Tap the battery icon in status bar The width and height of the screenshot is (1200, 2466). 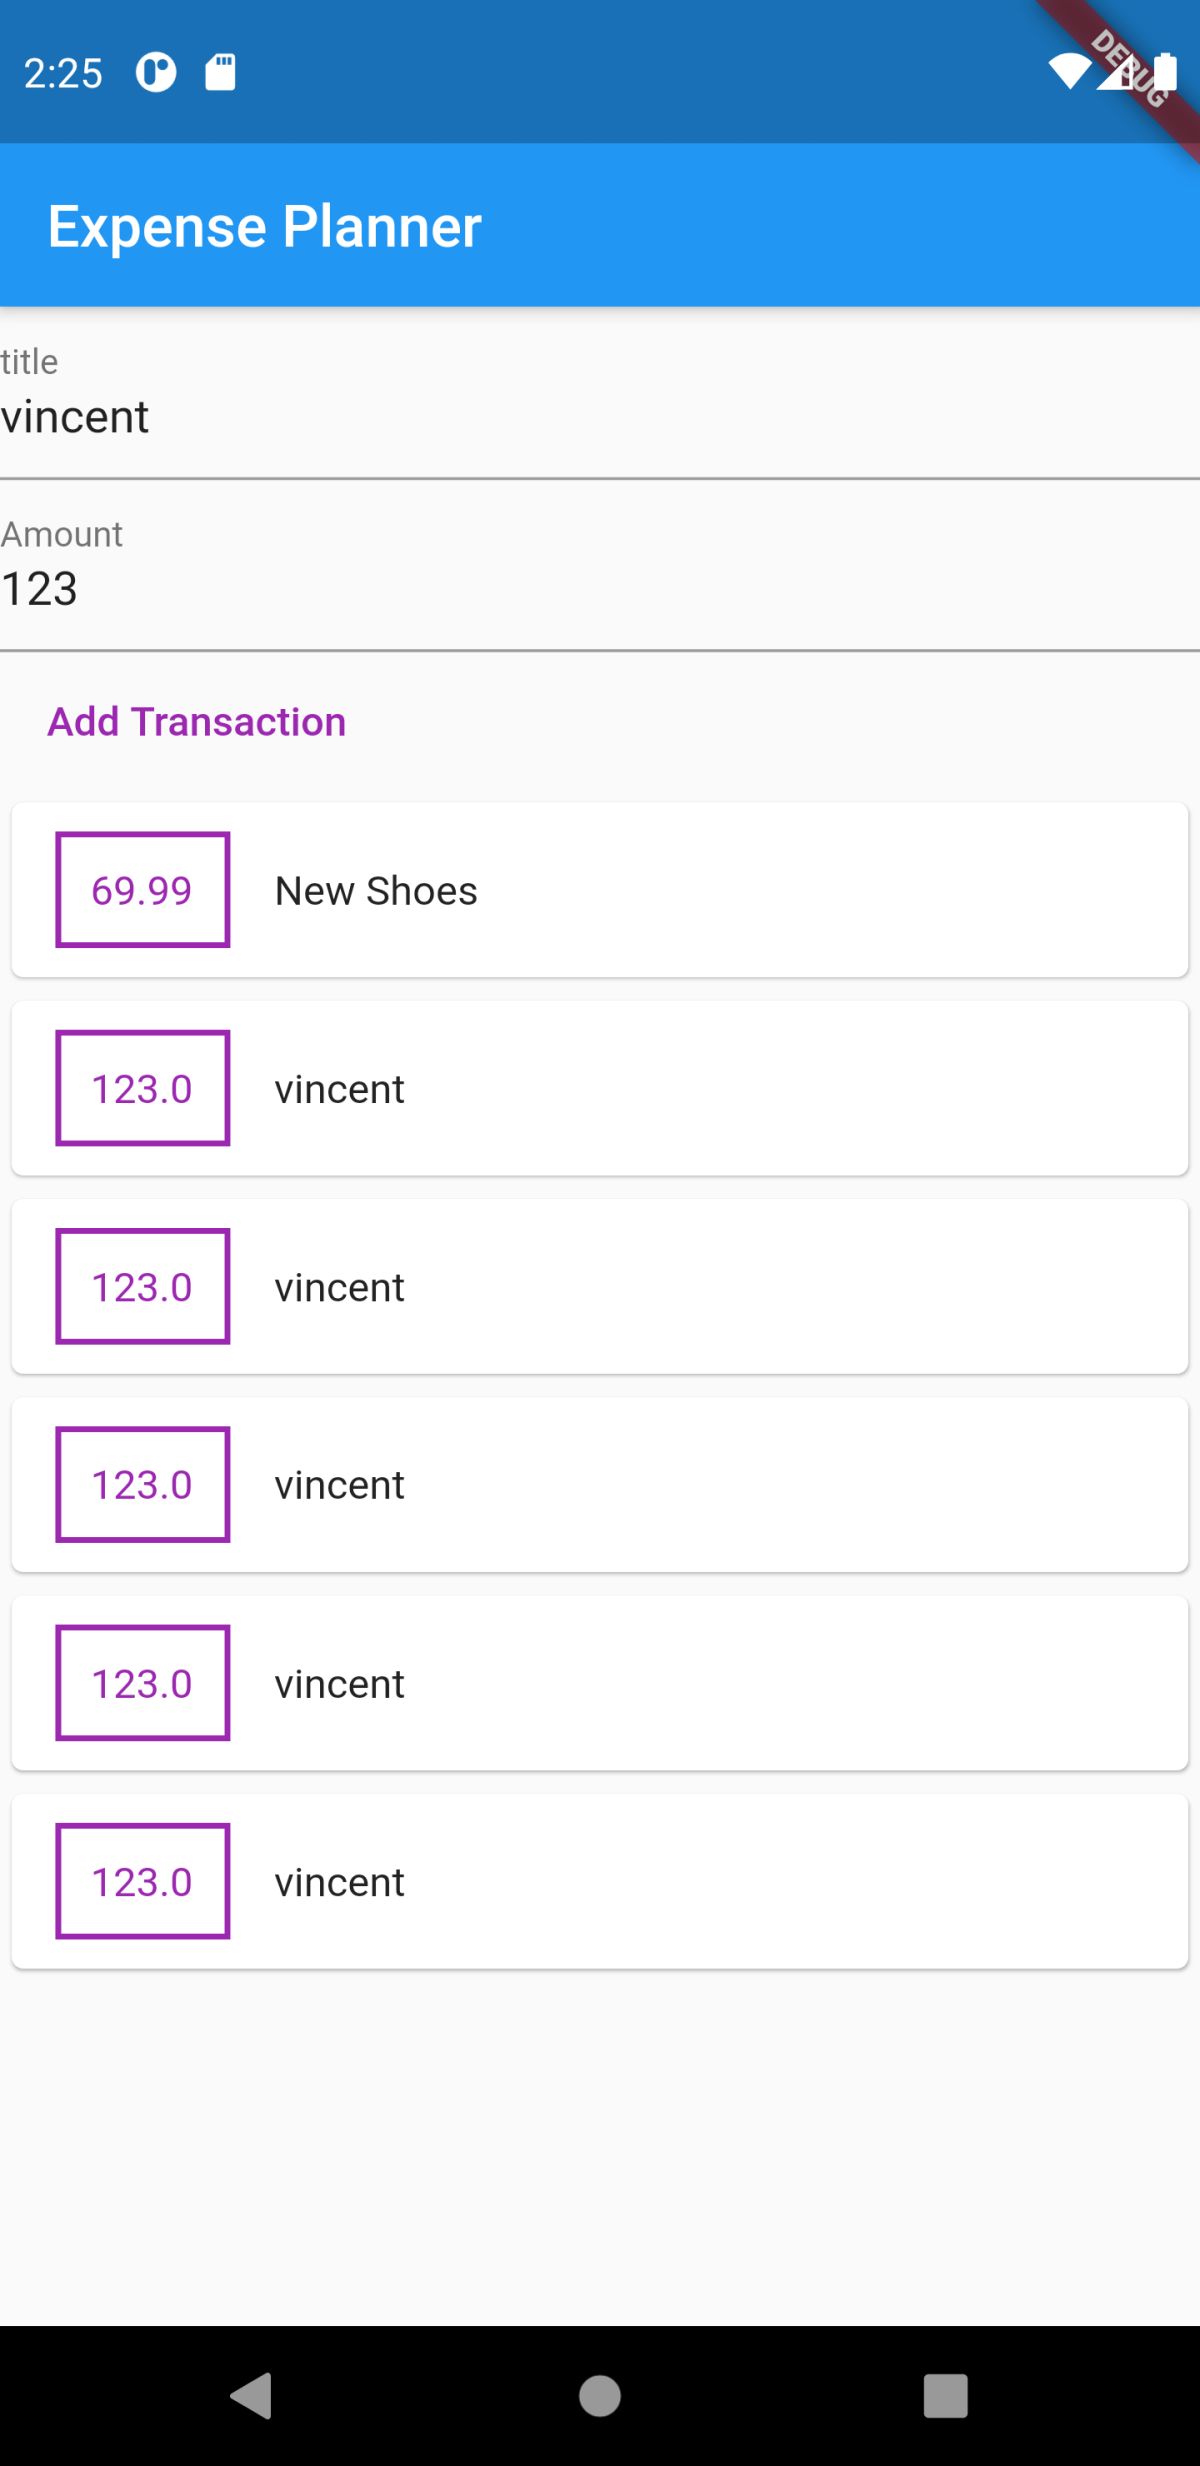[1166, 72]
